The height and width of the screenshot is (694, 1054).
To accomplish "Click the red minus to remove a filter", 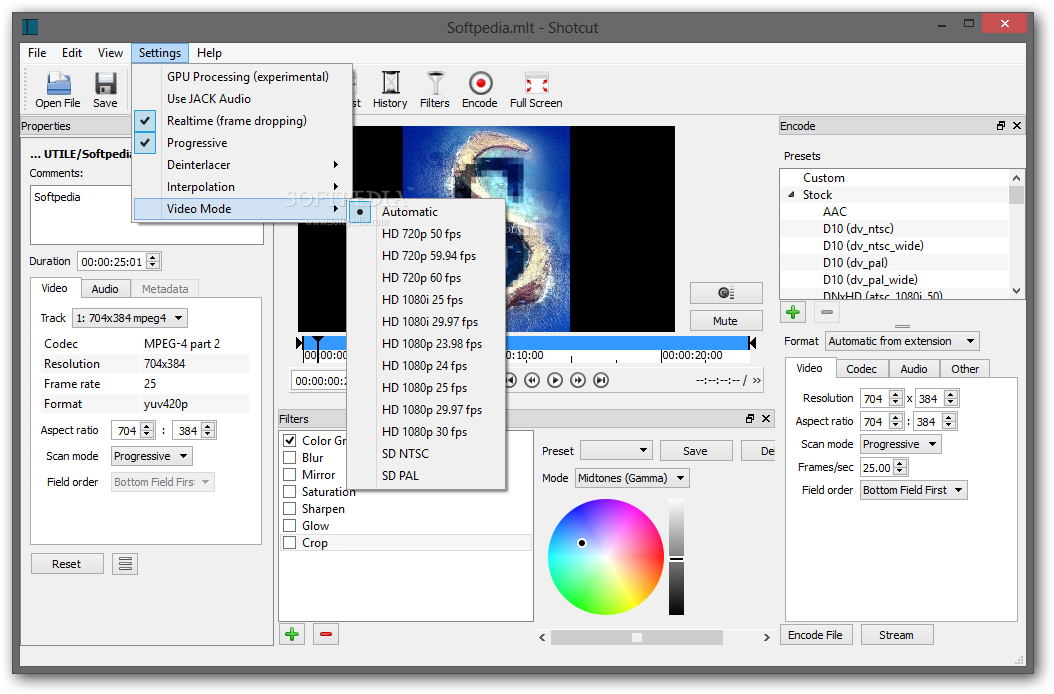I will click(x=325, y=634).
